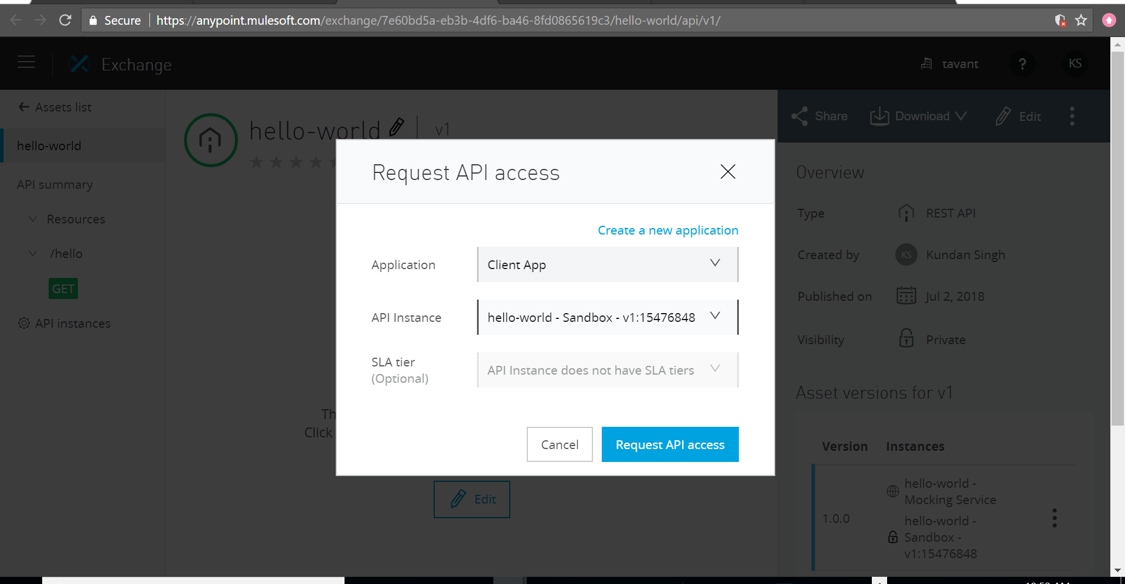
Task: Click the lock icon beside Sandbox instance
Action: (893, 537)
